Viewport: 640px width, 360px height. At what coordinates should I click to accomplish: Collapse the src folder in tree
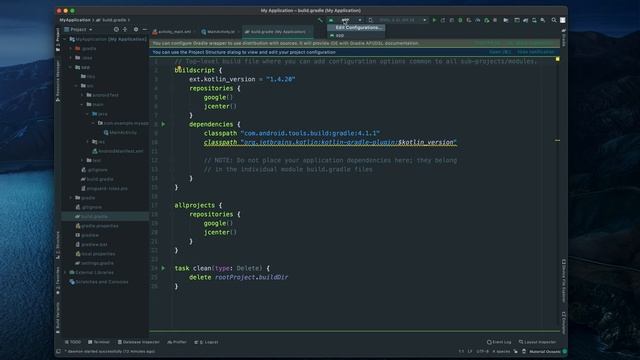[x=77, y=86]
